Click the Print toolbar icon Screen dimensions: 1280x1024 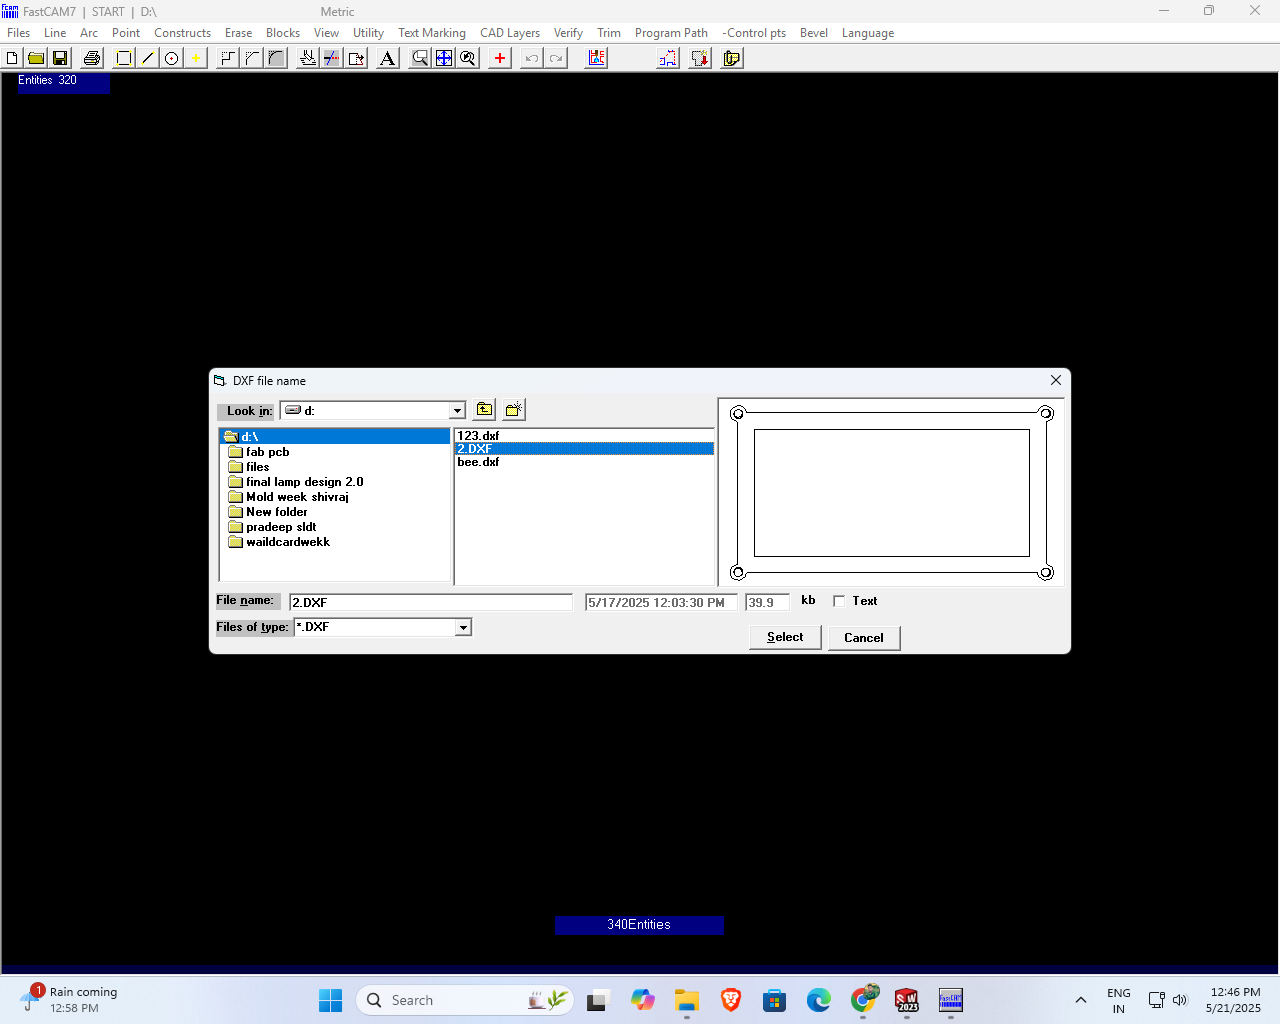pyautogui.click(x=92, y=58)
